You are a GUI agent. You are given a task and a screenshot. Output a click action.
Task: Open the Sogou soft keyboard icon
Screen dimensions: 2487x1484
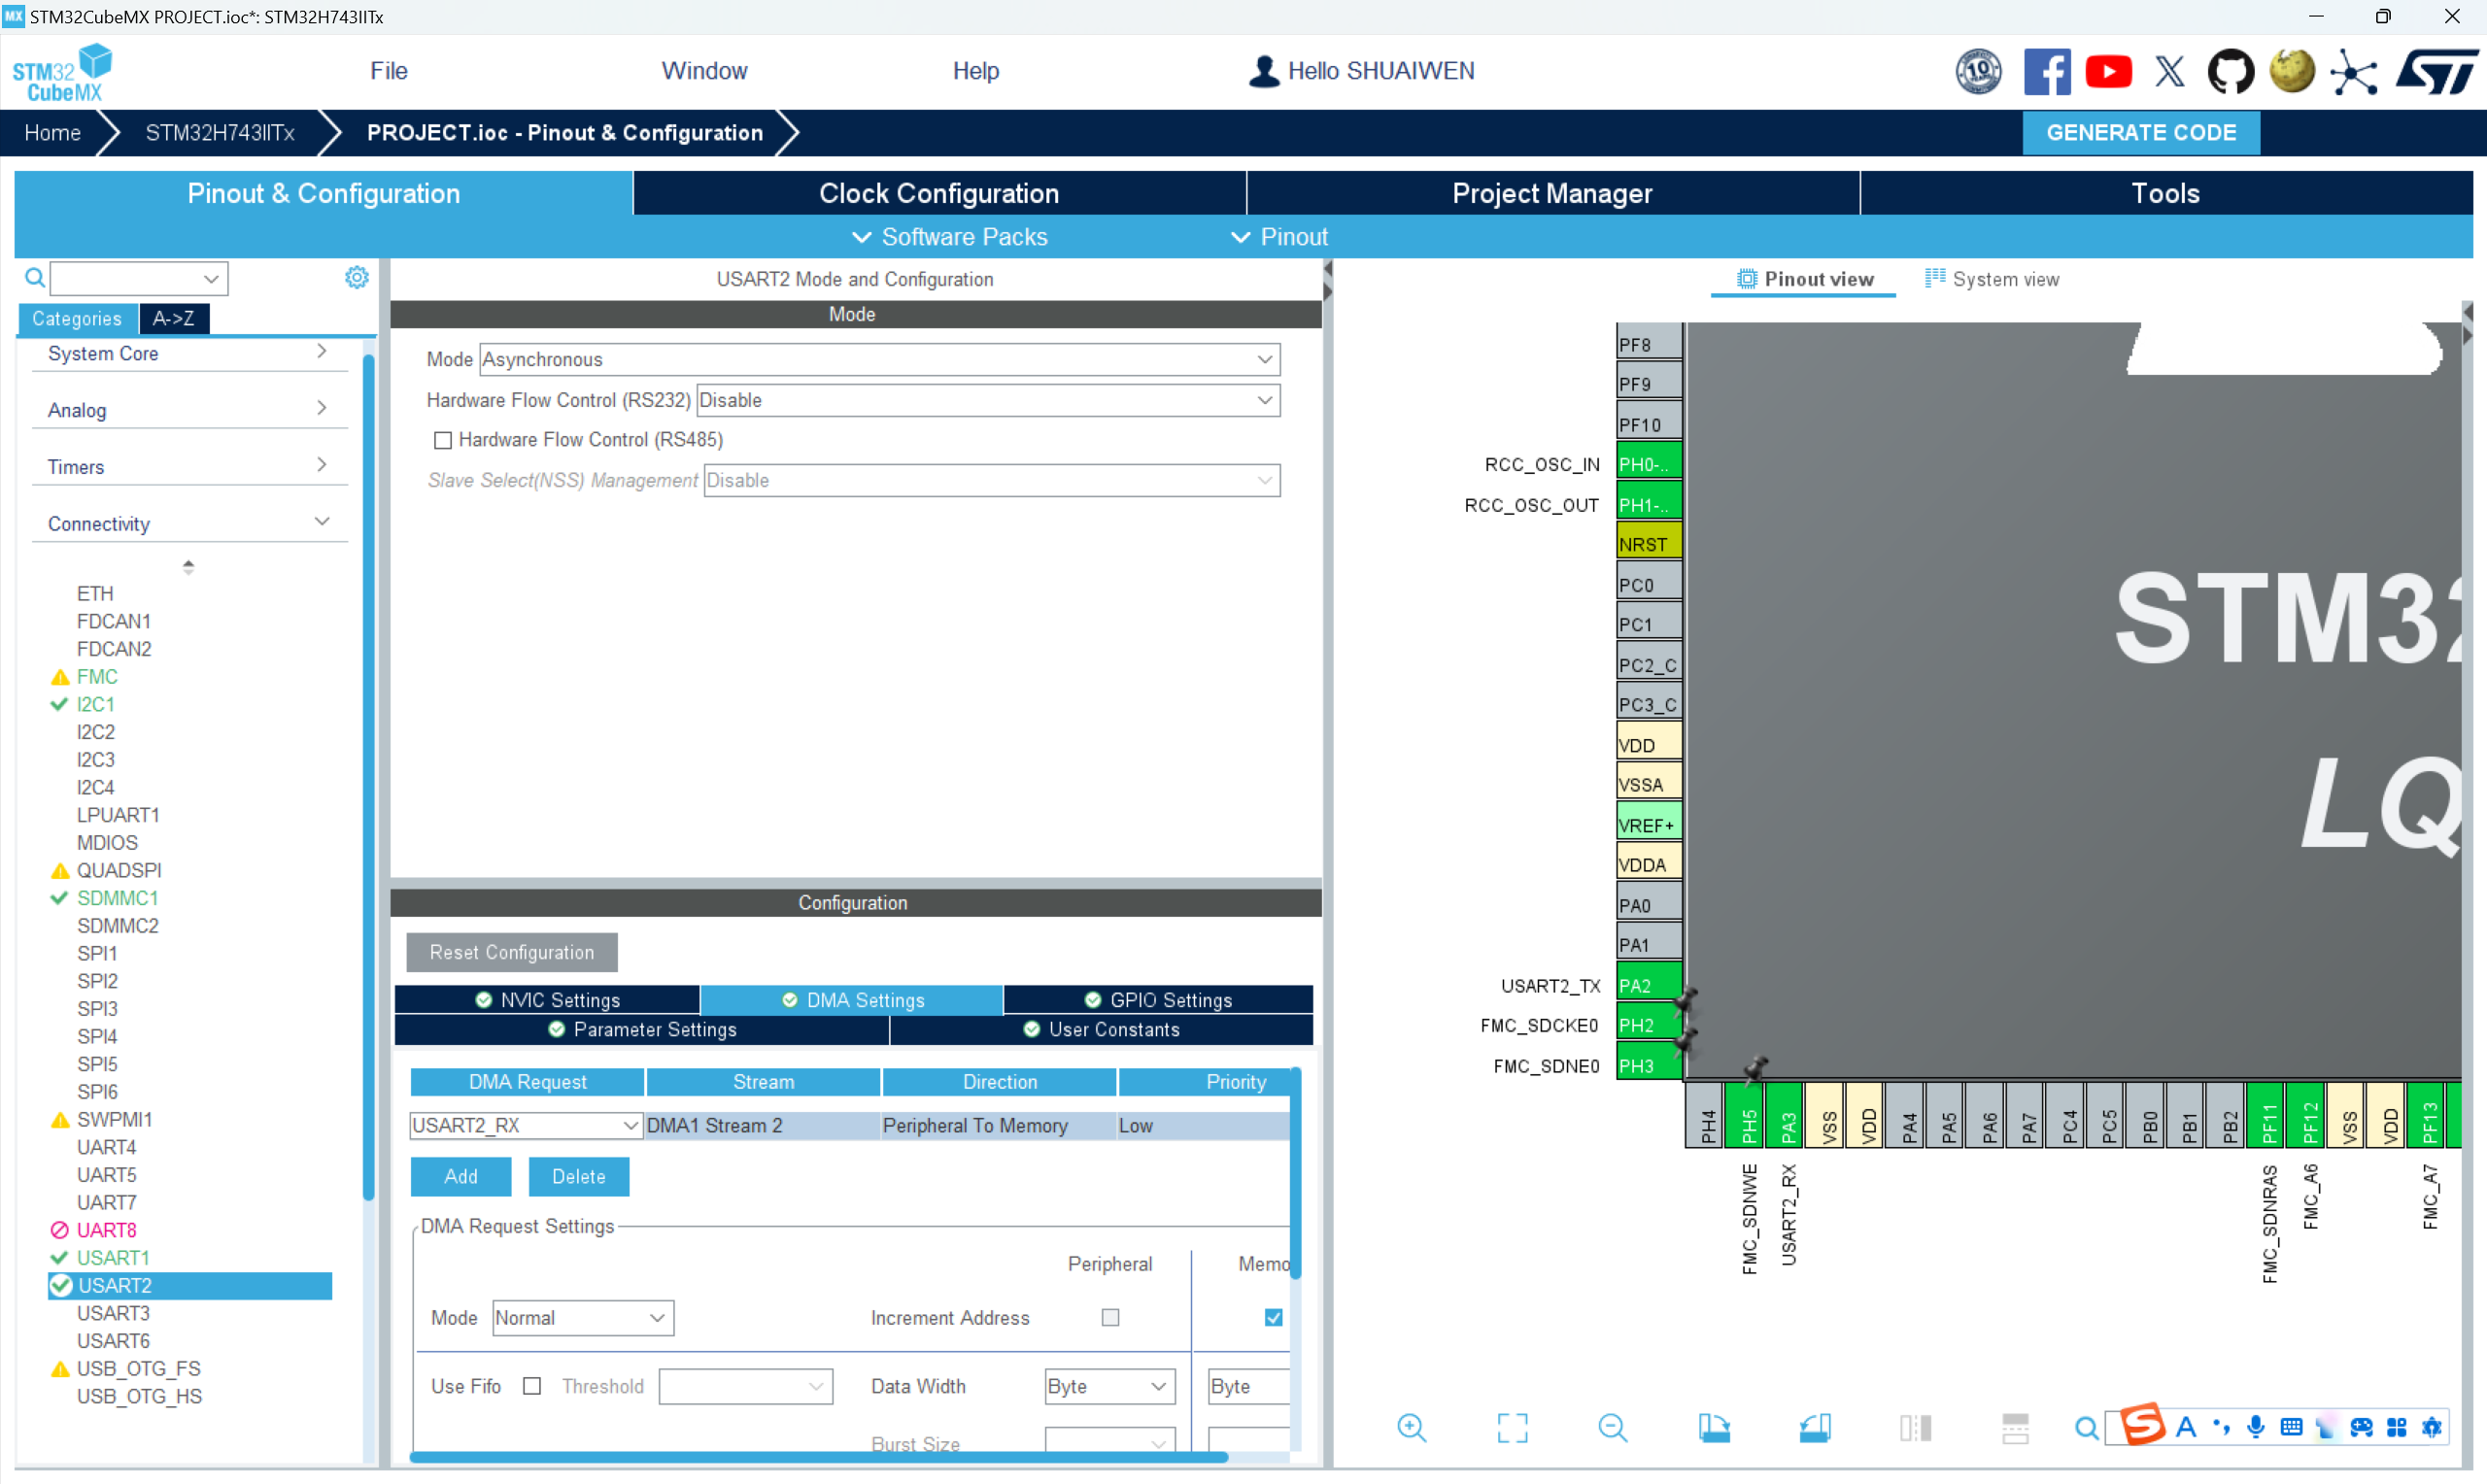click(2290, 1427)
